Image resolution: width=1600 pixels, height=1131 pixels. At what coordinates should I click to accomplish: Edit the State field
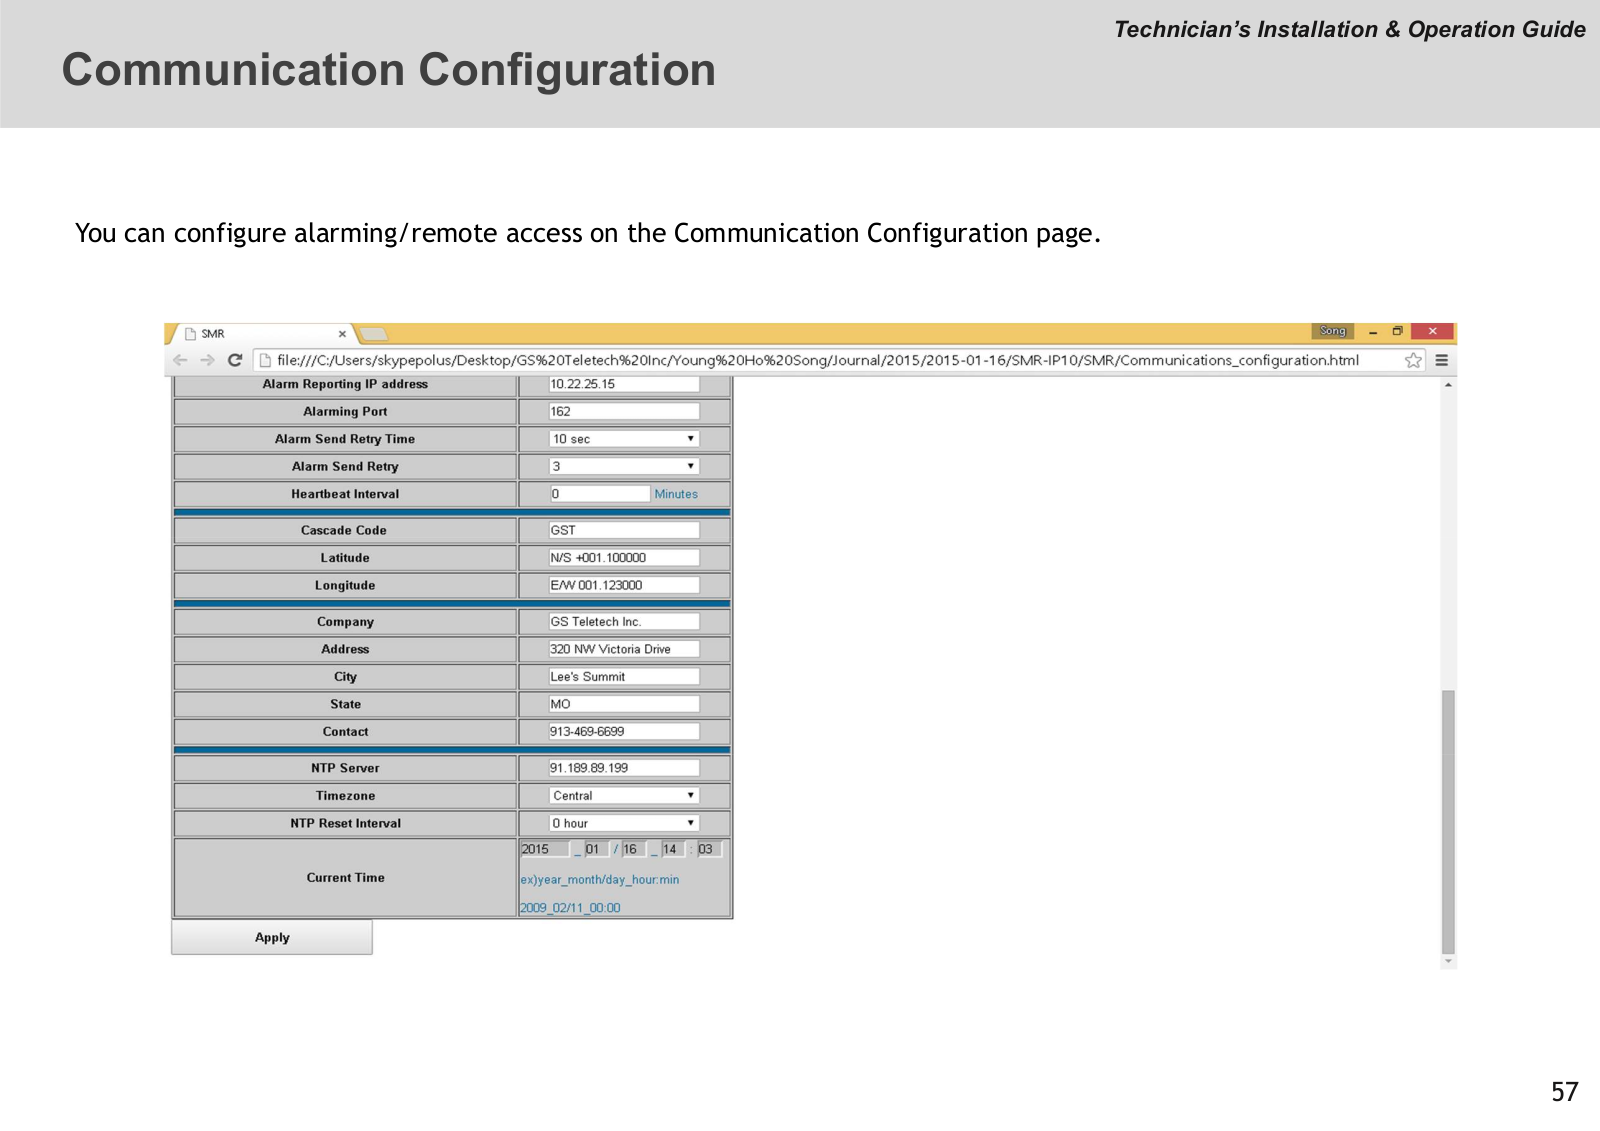point(624,704)
